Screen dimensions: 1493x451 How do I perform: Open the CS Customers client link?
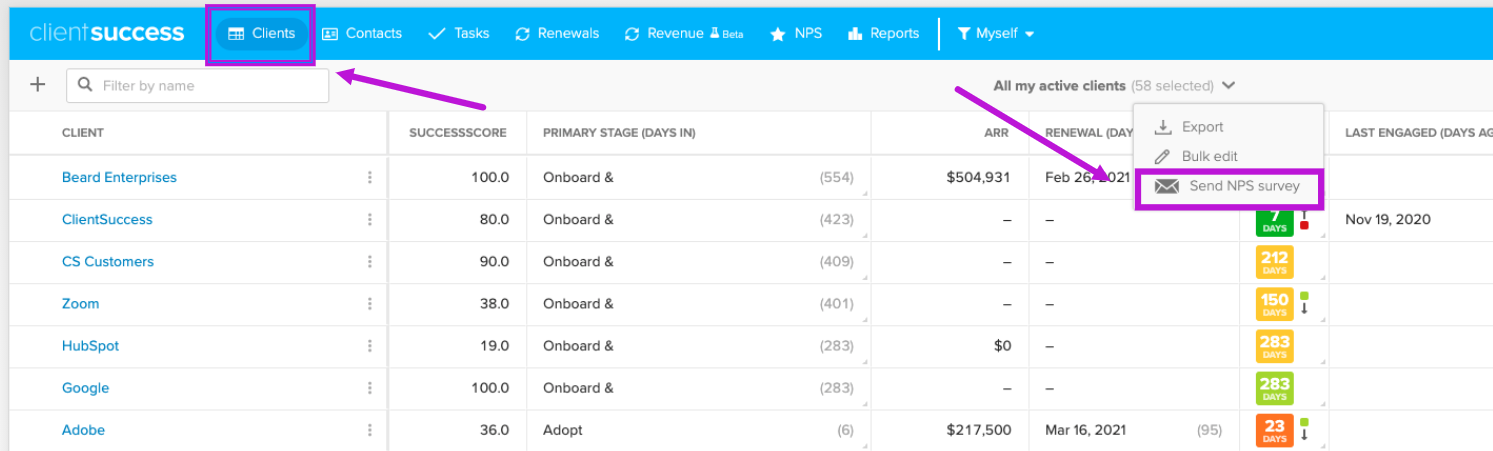[108, 261]
